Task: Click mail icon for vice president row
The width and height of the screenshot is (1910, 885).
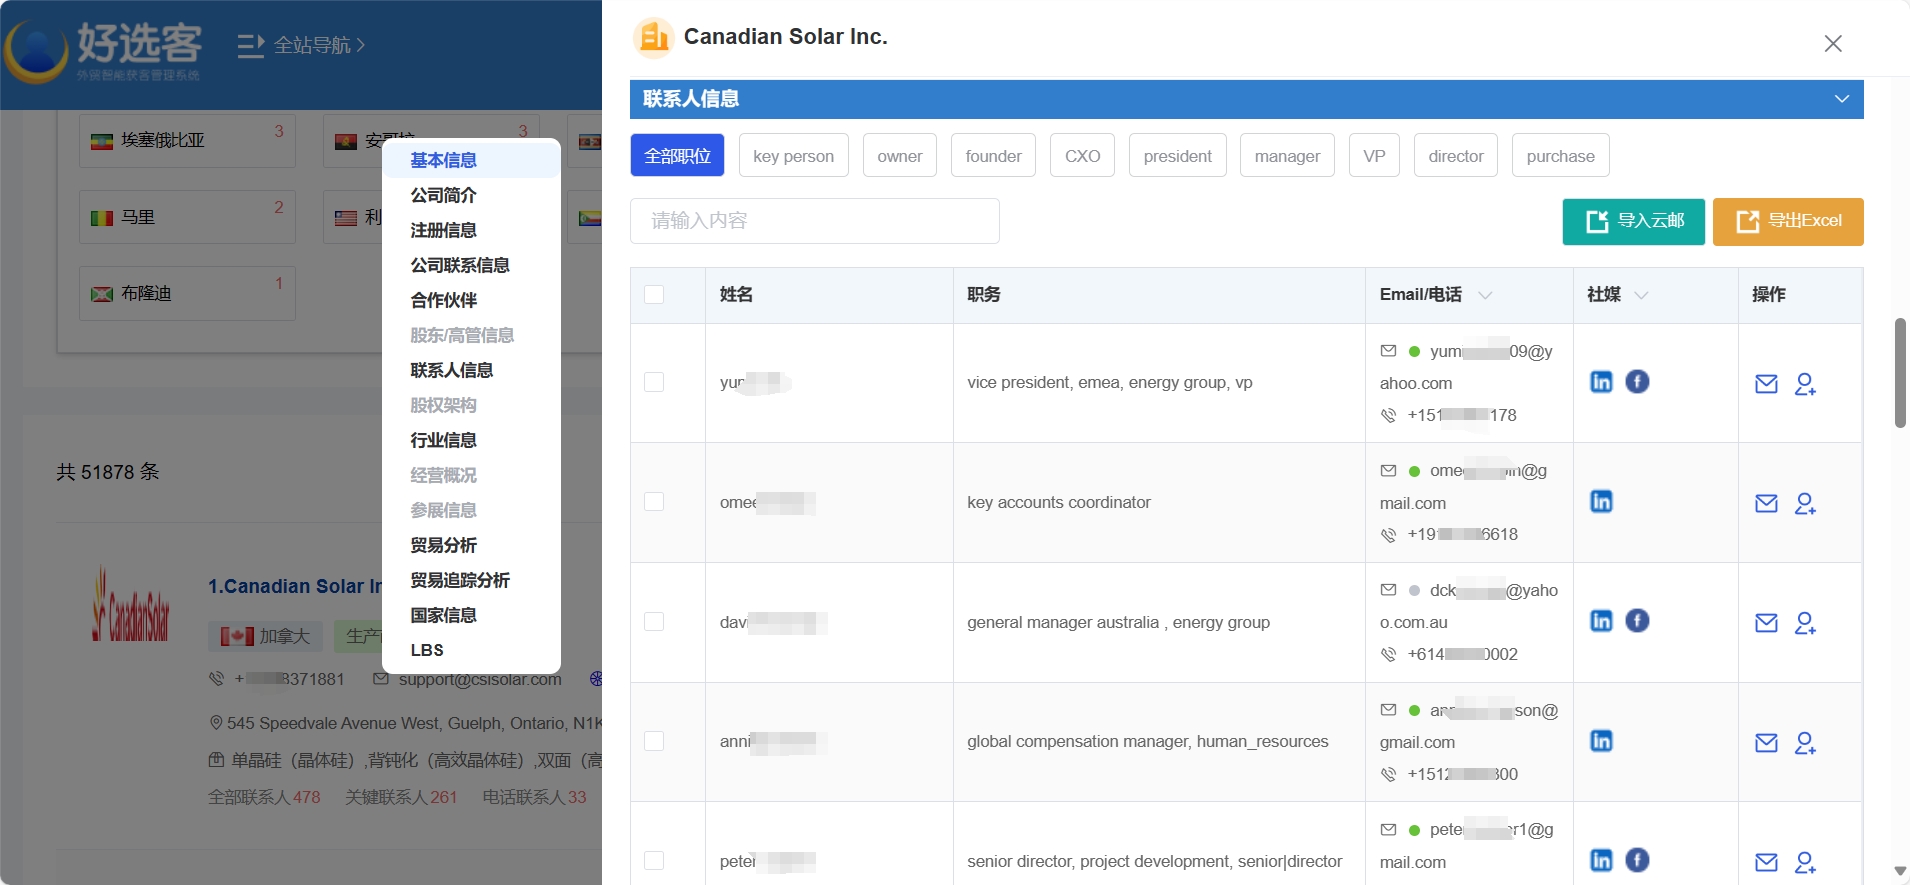Action: click(1766, 384)
